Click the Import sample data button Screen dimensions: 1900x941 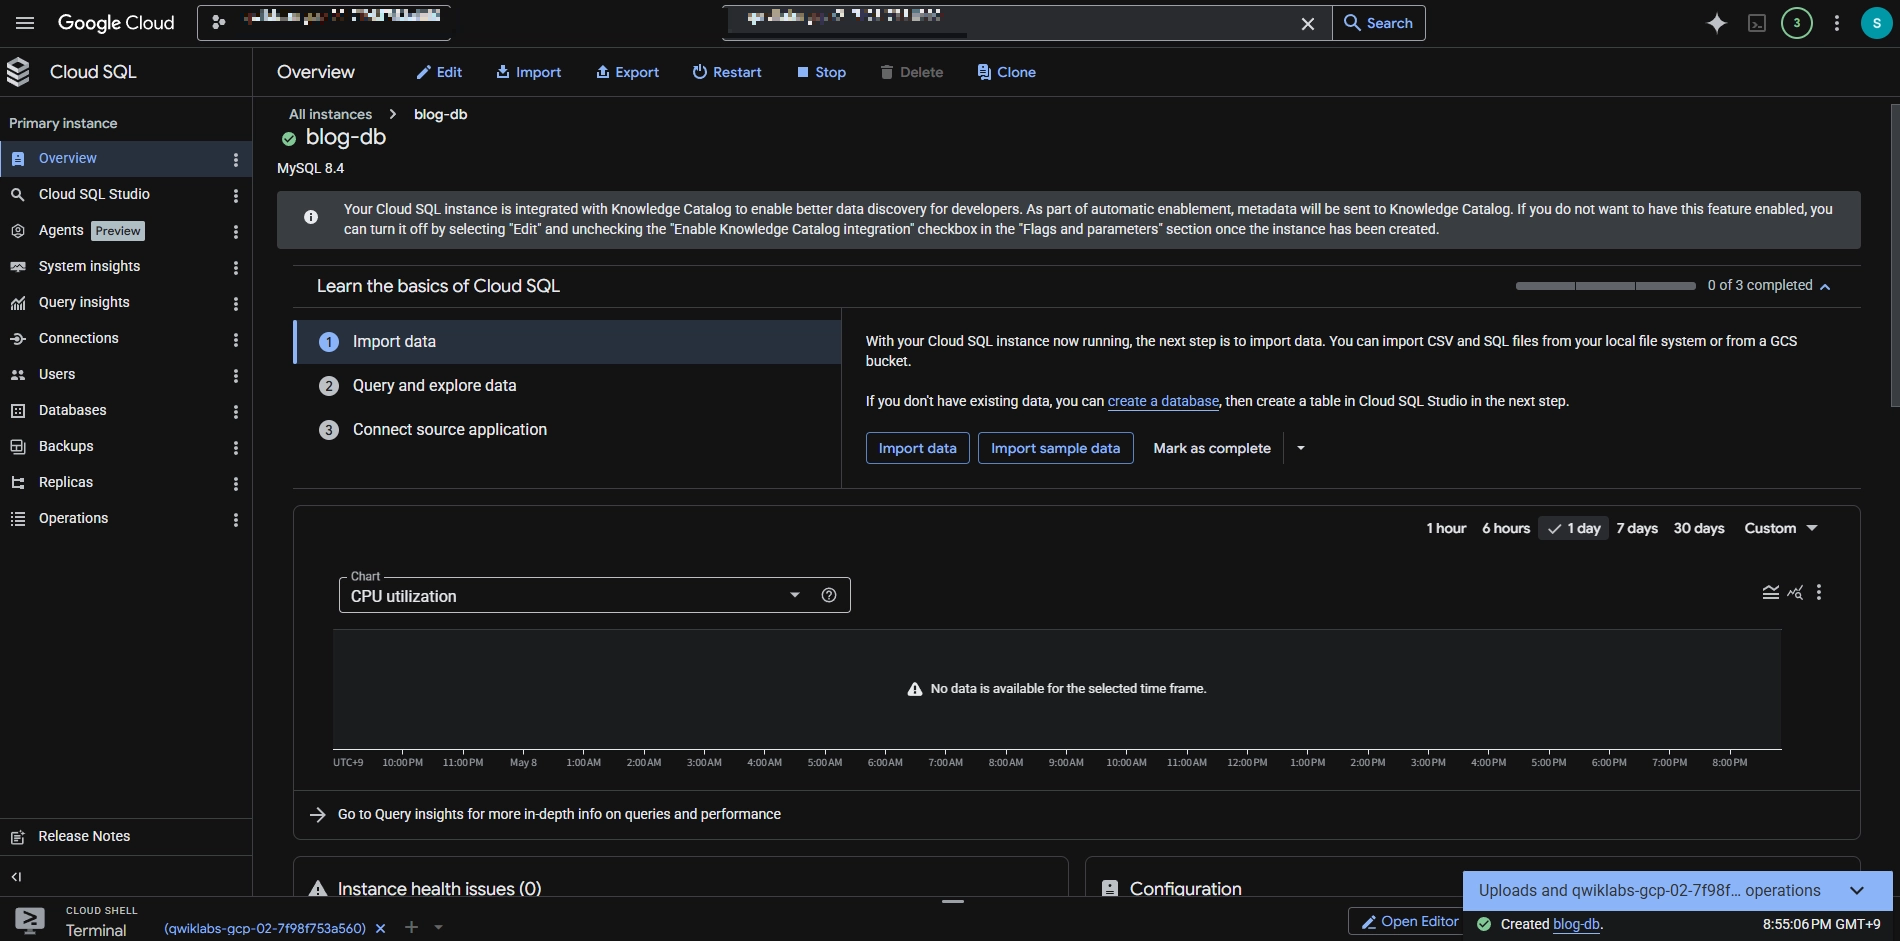pyautogui.click(x=1055, y=448)
